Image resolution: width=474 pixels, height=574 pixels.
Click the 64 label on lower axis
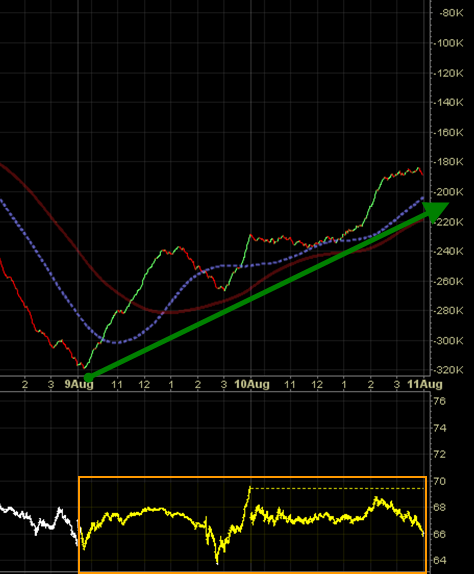(x=440, y=560)
